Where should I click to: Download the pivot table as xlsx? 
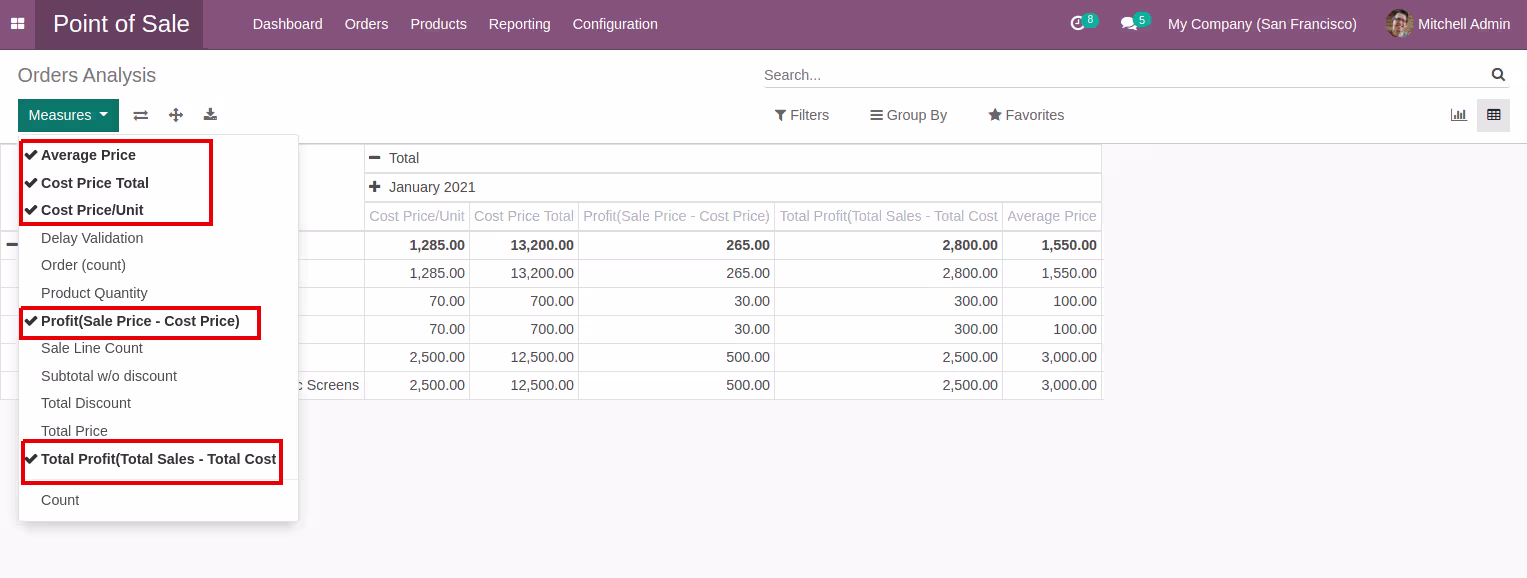210,115
